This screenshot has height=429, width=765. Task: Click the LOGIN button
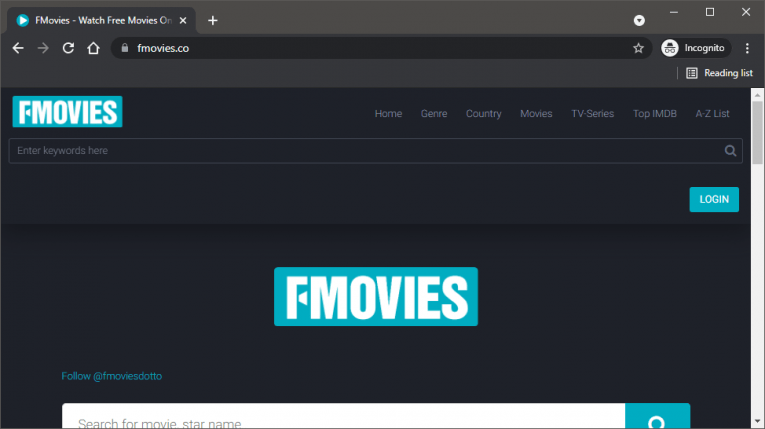[x=714, y=199]
